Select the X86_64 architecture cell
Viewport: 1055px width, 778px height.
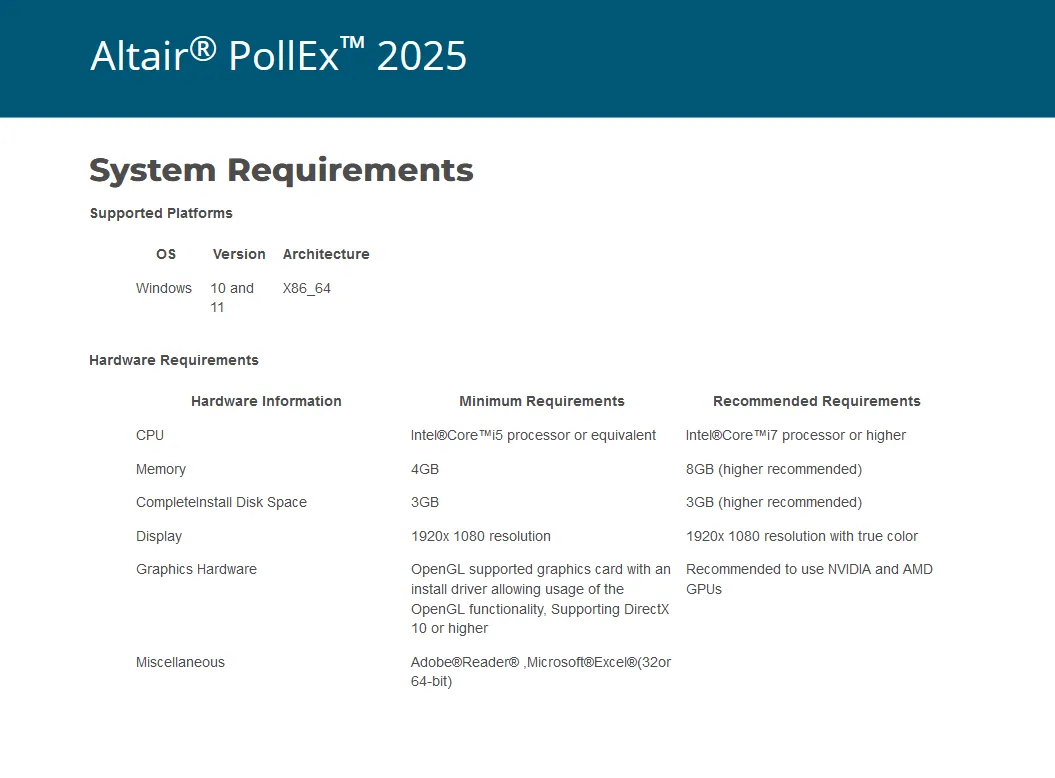tap(307, 288)
